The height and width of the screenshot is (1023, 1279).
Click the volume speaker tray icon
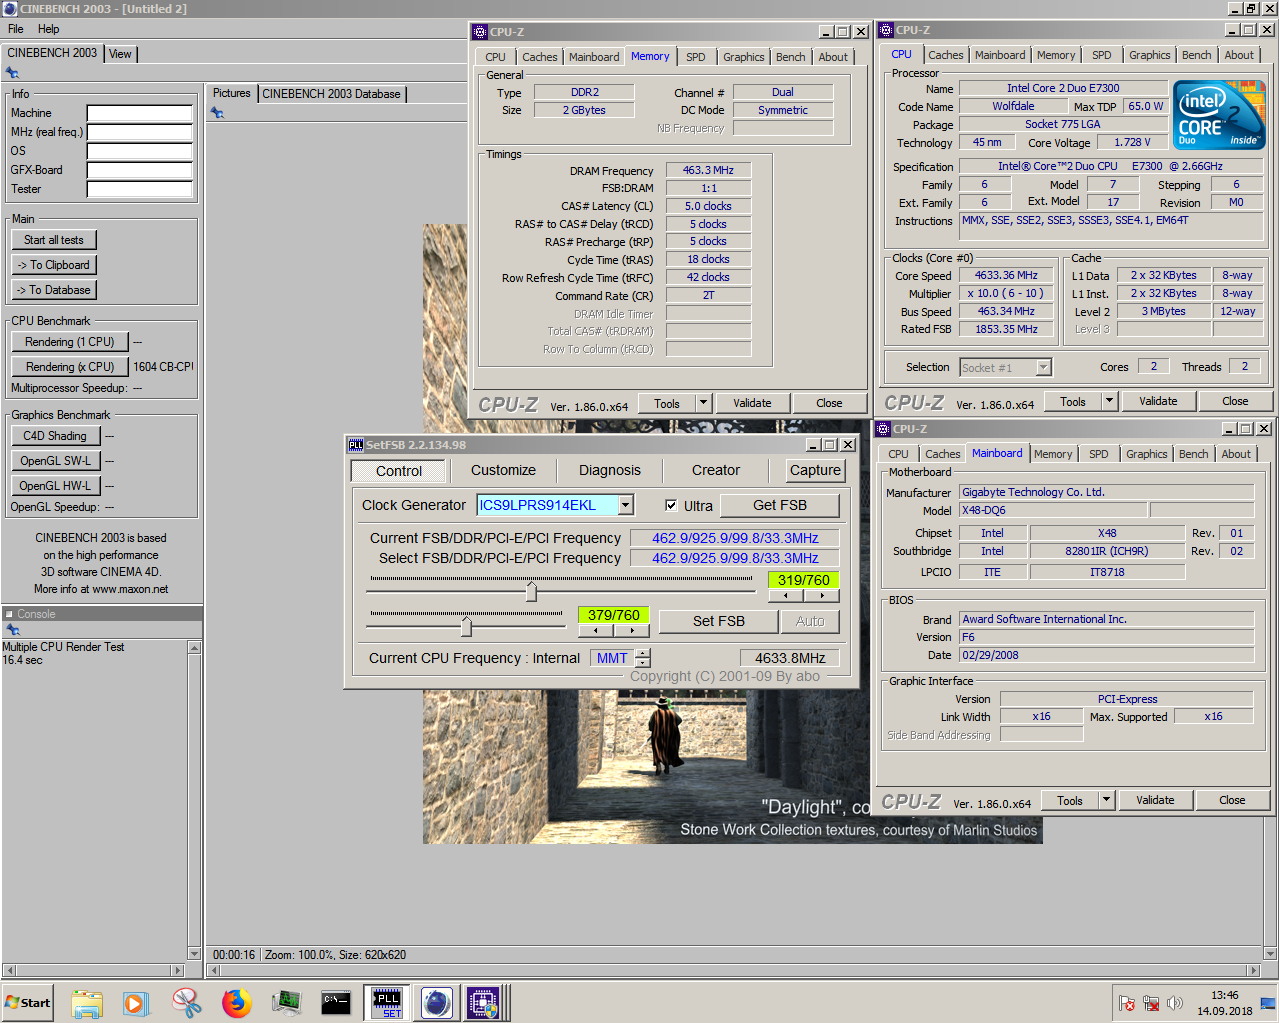coord(1175,1003)
